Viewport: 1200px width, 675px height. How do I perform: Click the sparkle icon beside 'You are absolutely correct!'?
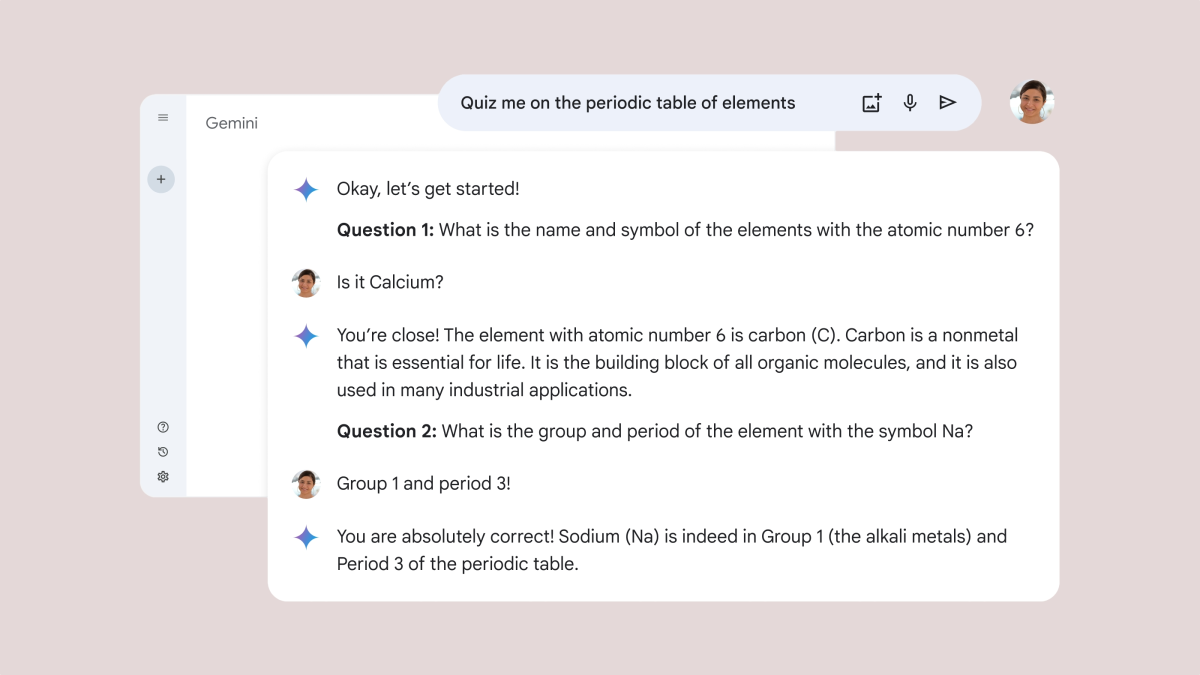306,538
